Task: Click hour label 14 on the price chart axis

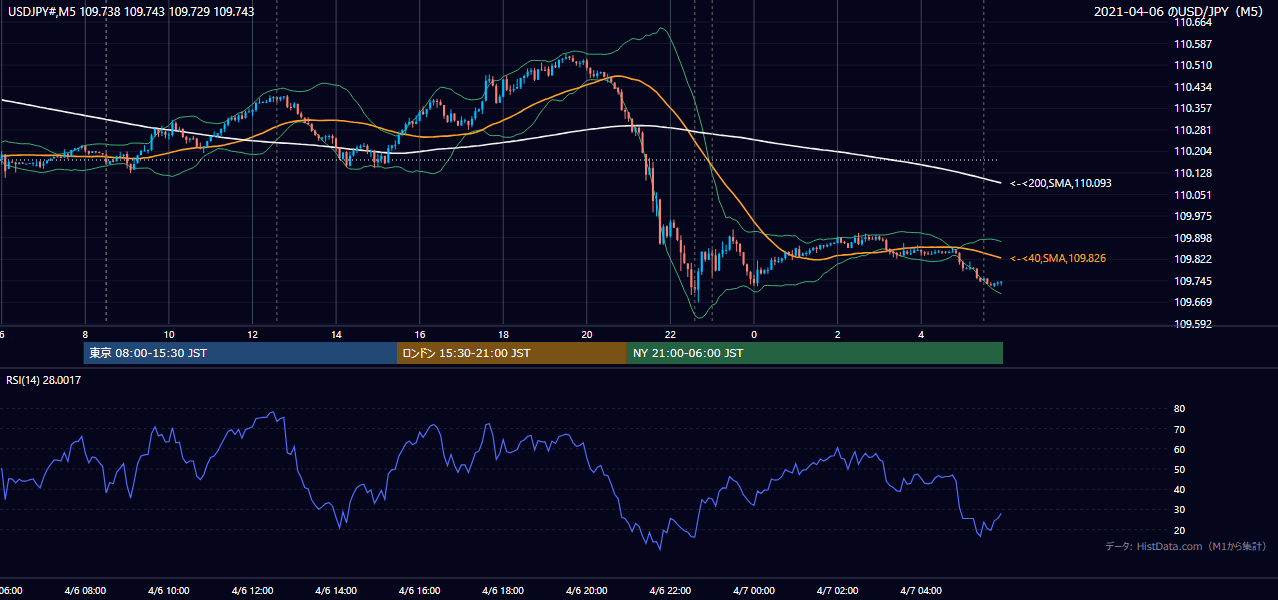Action: (x=336, y=334)
